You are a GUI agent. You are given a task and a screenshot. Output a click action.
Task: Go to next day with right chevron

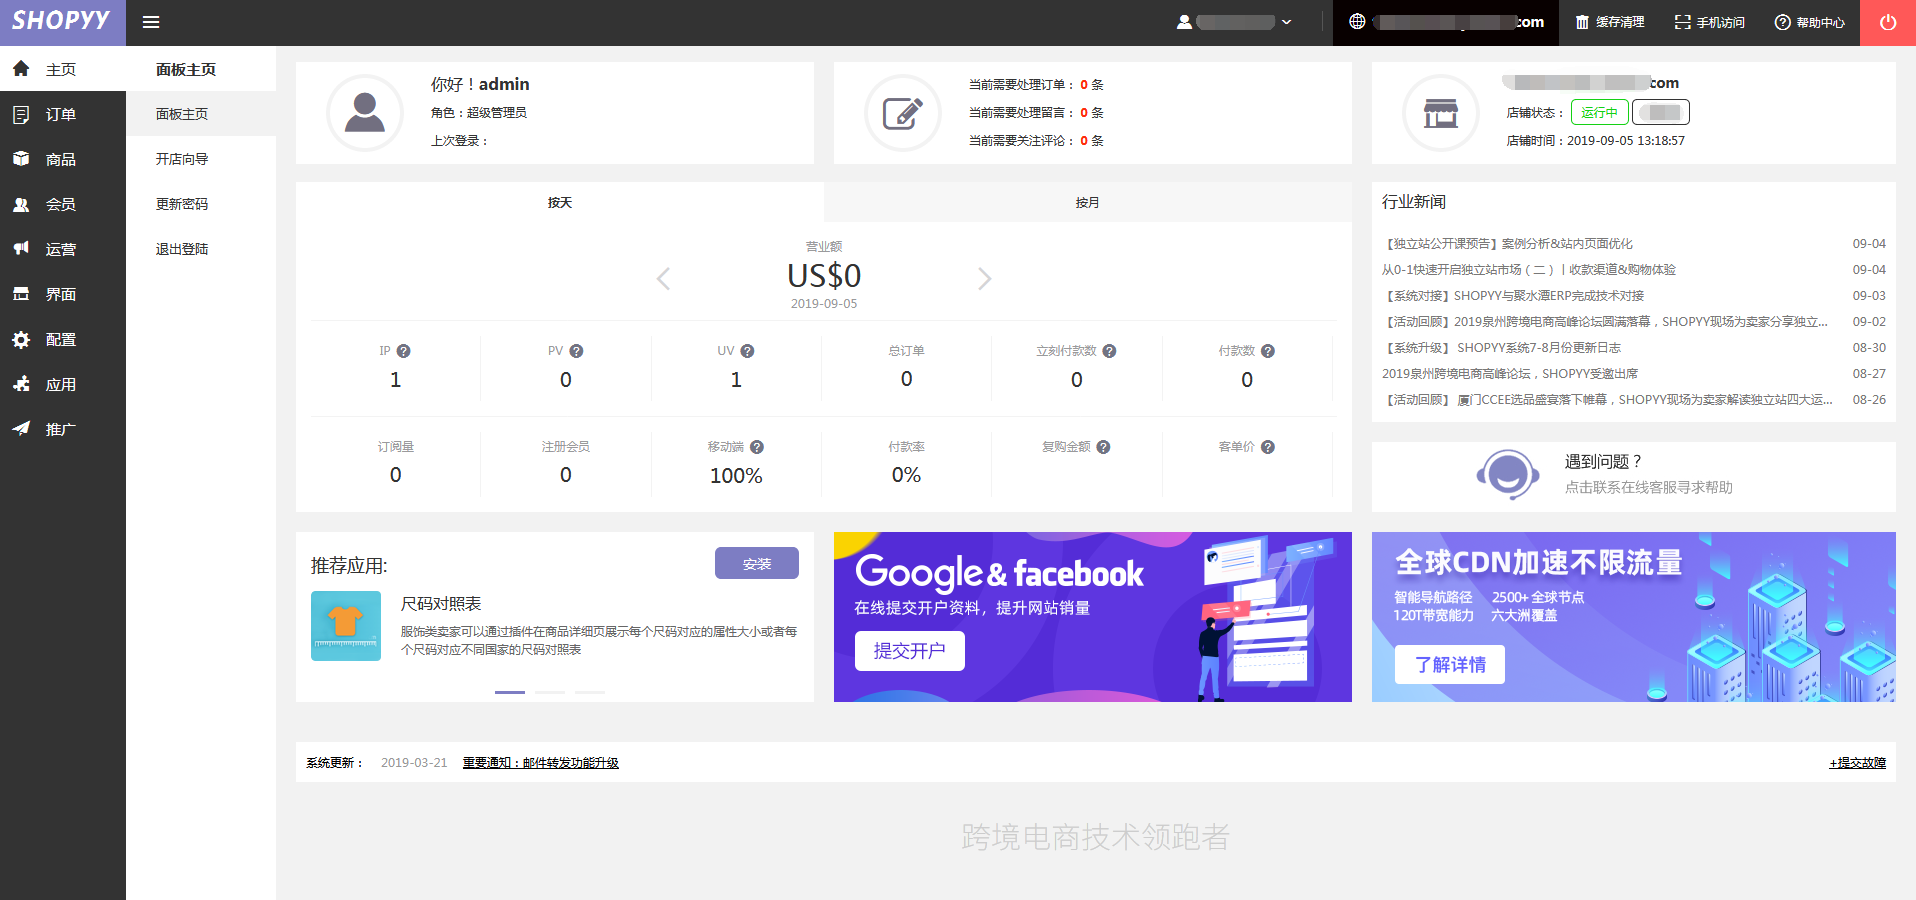coord(985,278)
